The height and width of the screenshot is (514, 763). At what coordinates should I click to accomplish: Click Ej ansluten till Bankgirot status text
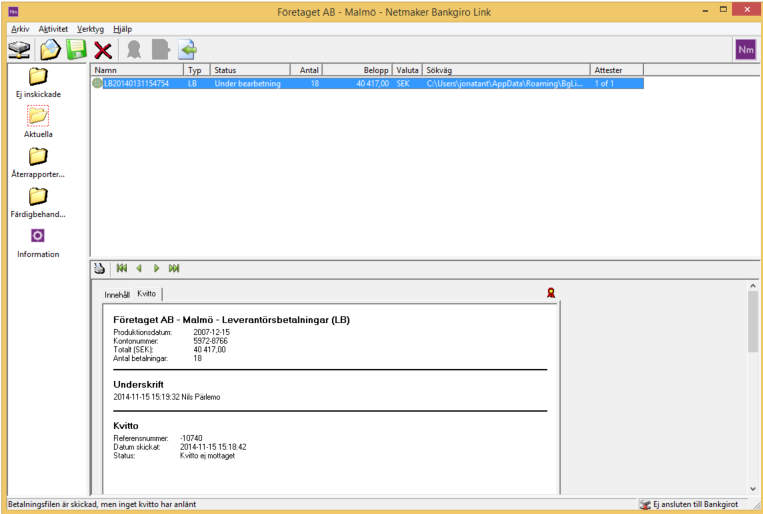tap(695, 504)
